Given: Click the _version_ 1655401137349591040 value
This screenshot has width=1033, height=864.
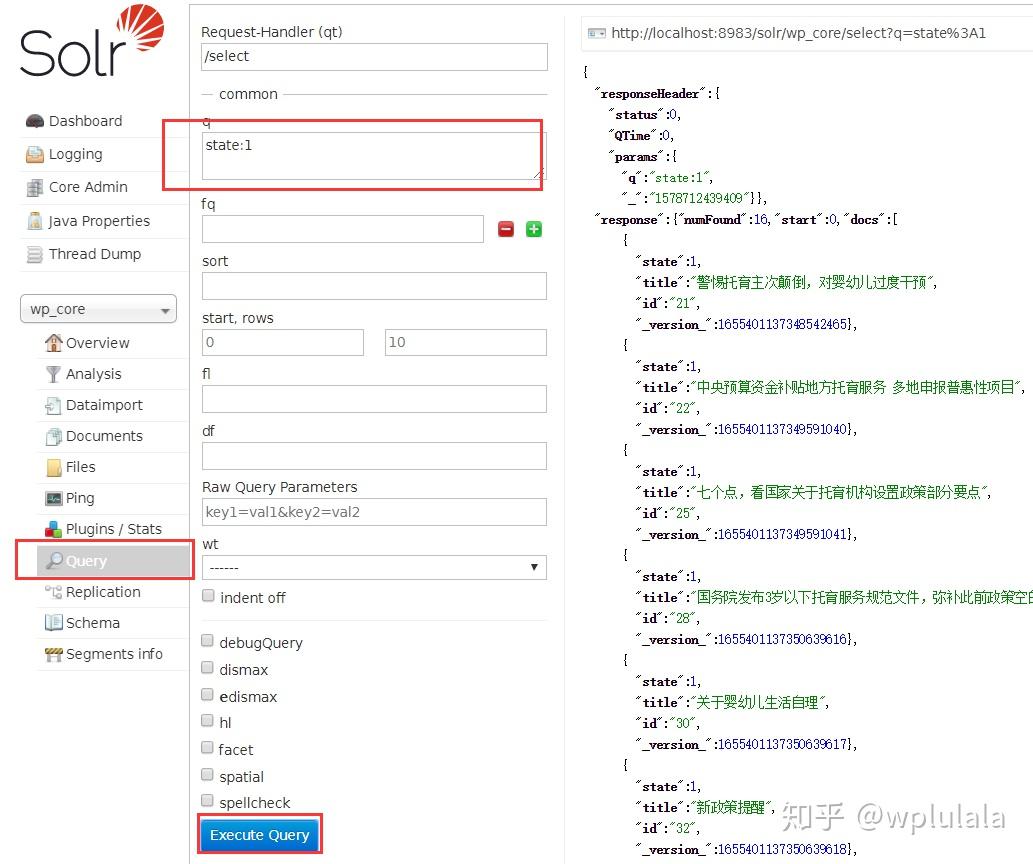Looking at the screenshot, I should pyautogui.click(x=782, y=430).
